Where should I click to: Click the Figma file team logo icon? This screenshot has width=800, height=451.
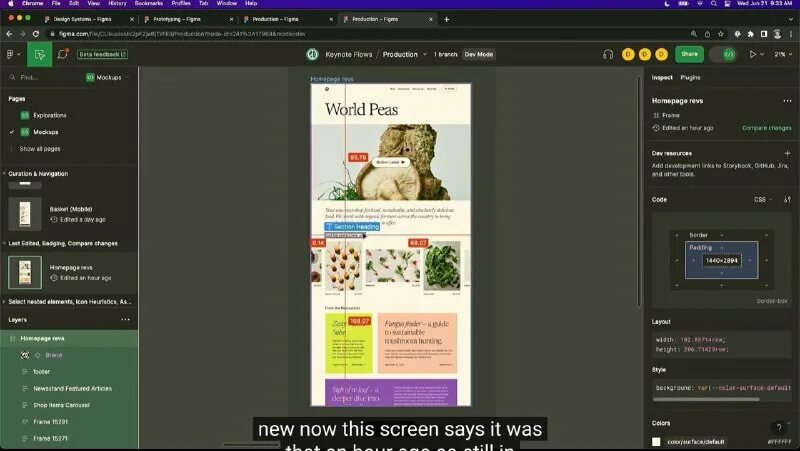312,54
